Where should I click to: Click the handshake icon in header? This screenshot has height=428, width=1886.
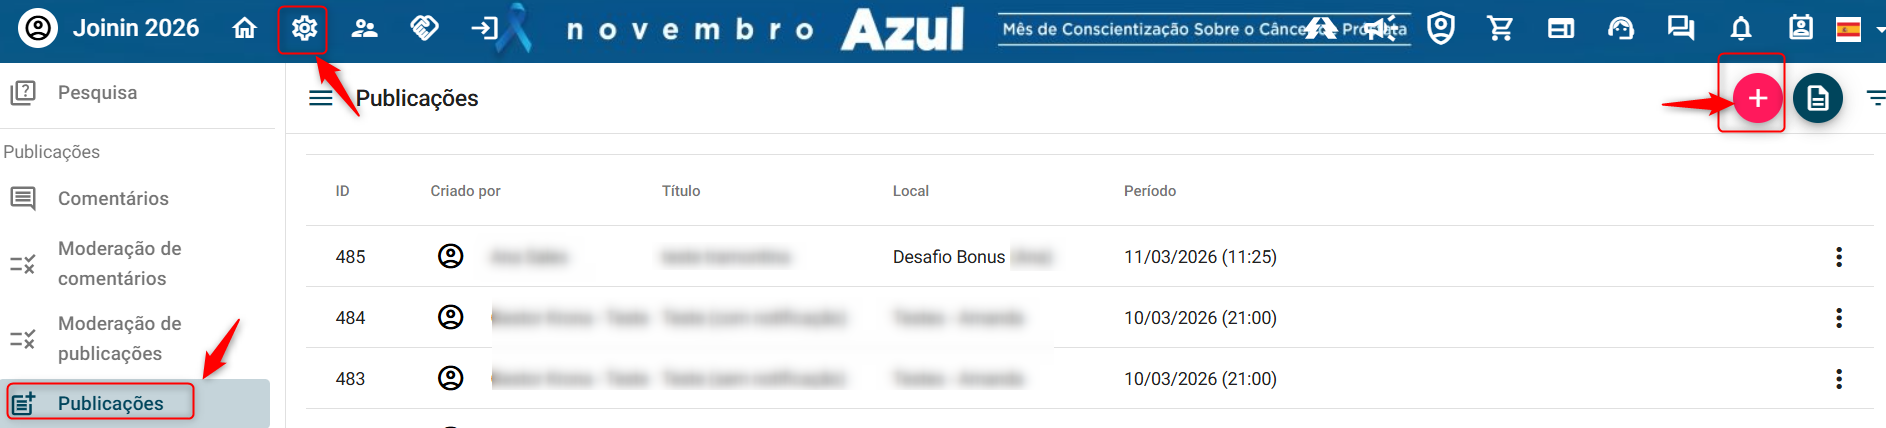coord(424,28)
